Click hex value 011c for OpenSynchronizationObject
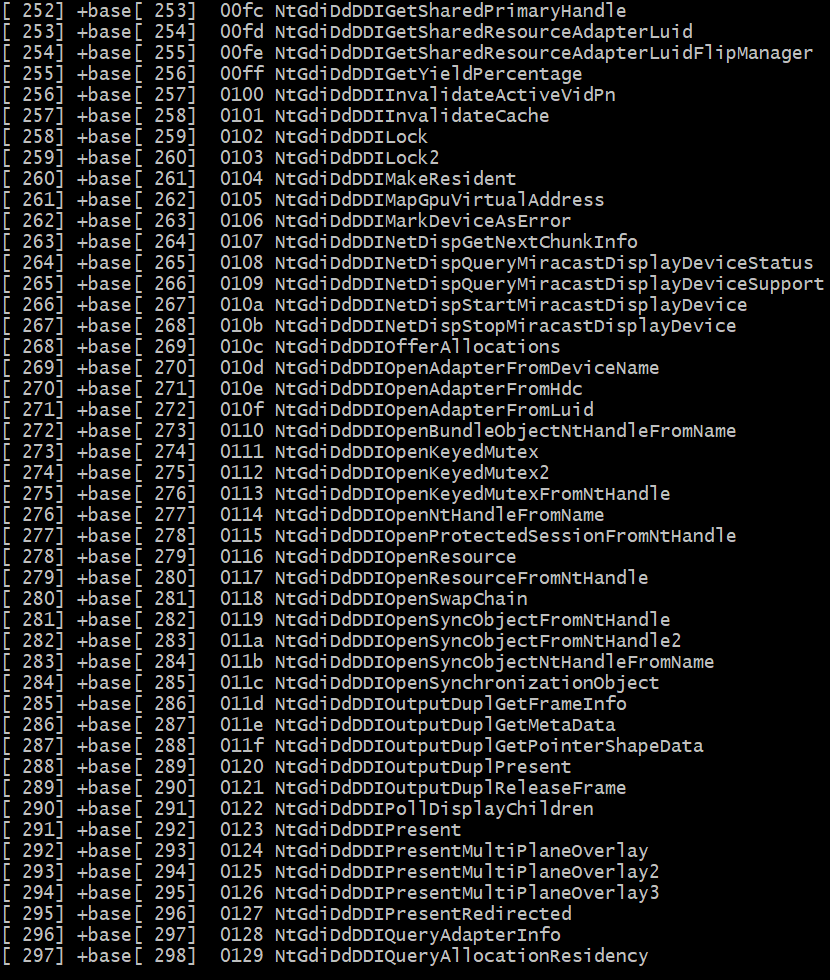Viewport: 830px width, 980px height. coord(241,683)
